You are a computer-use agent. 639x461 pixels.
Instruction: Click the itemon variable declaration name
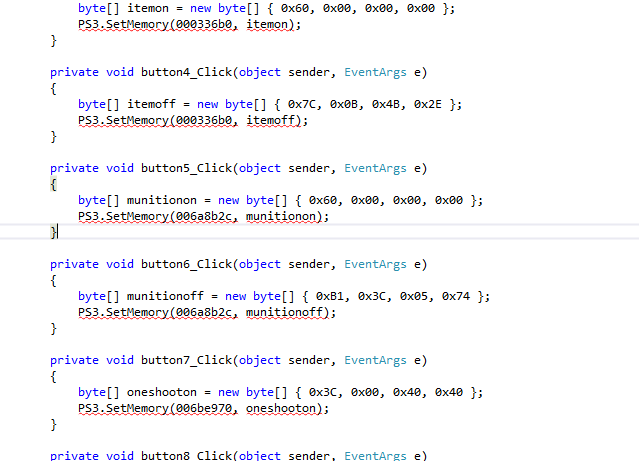(x=148, y=8)
